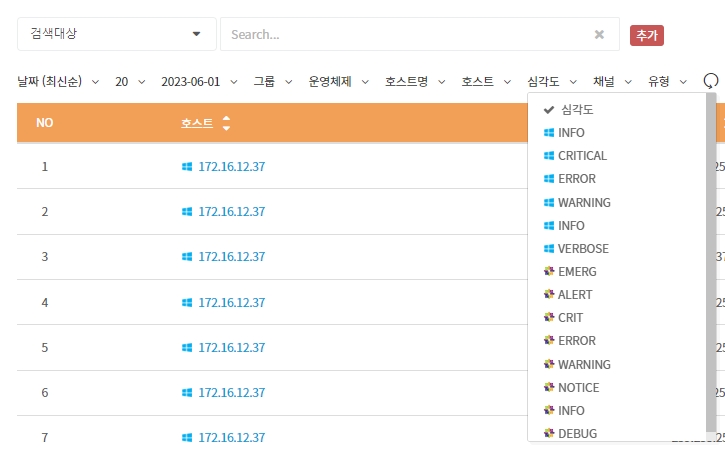Clear the search box with the X icon
The height and width of the screenshot is (449, 725).
pyautogui.click(x=599, y=34)
